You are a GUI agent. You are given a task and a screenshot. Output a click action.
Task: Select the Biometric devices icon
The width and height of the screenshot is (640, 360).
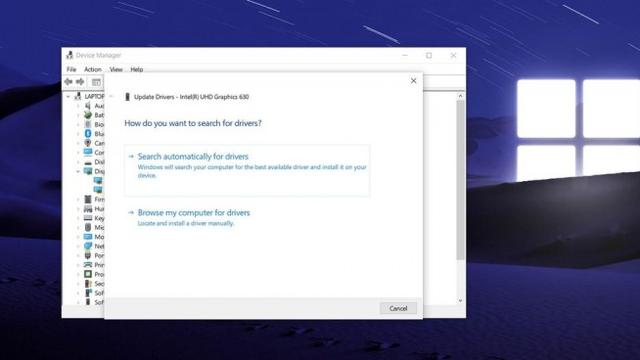88,124
